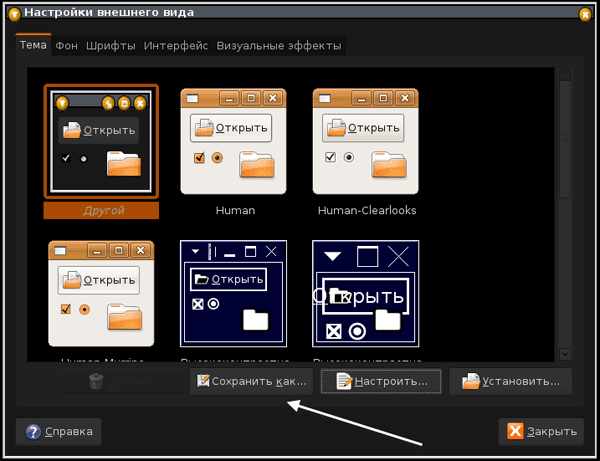Select the first dark blue high-contrast theme thumbnail

click(x=234, y=294)
